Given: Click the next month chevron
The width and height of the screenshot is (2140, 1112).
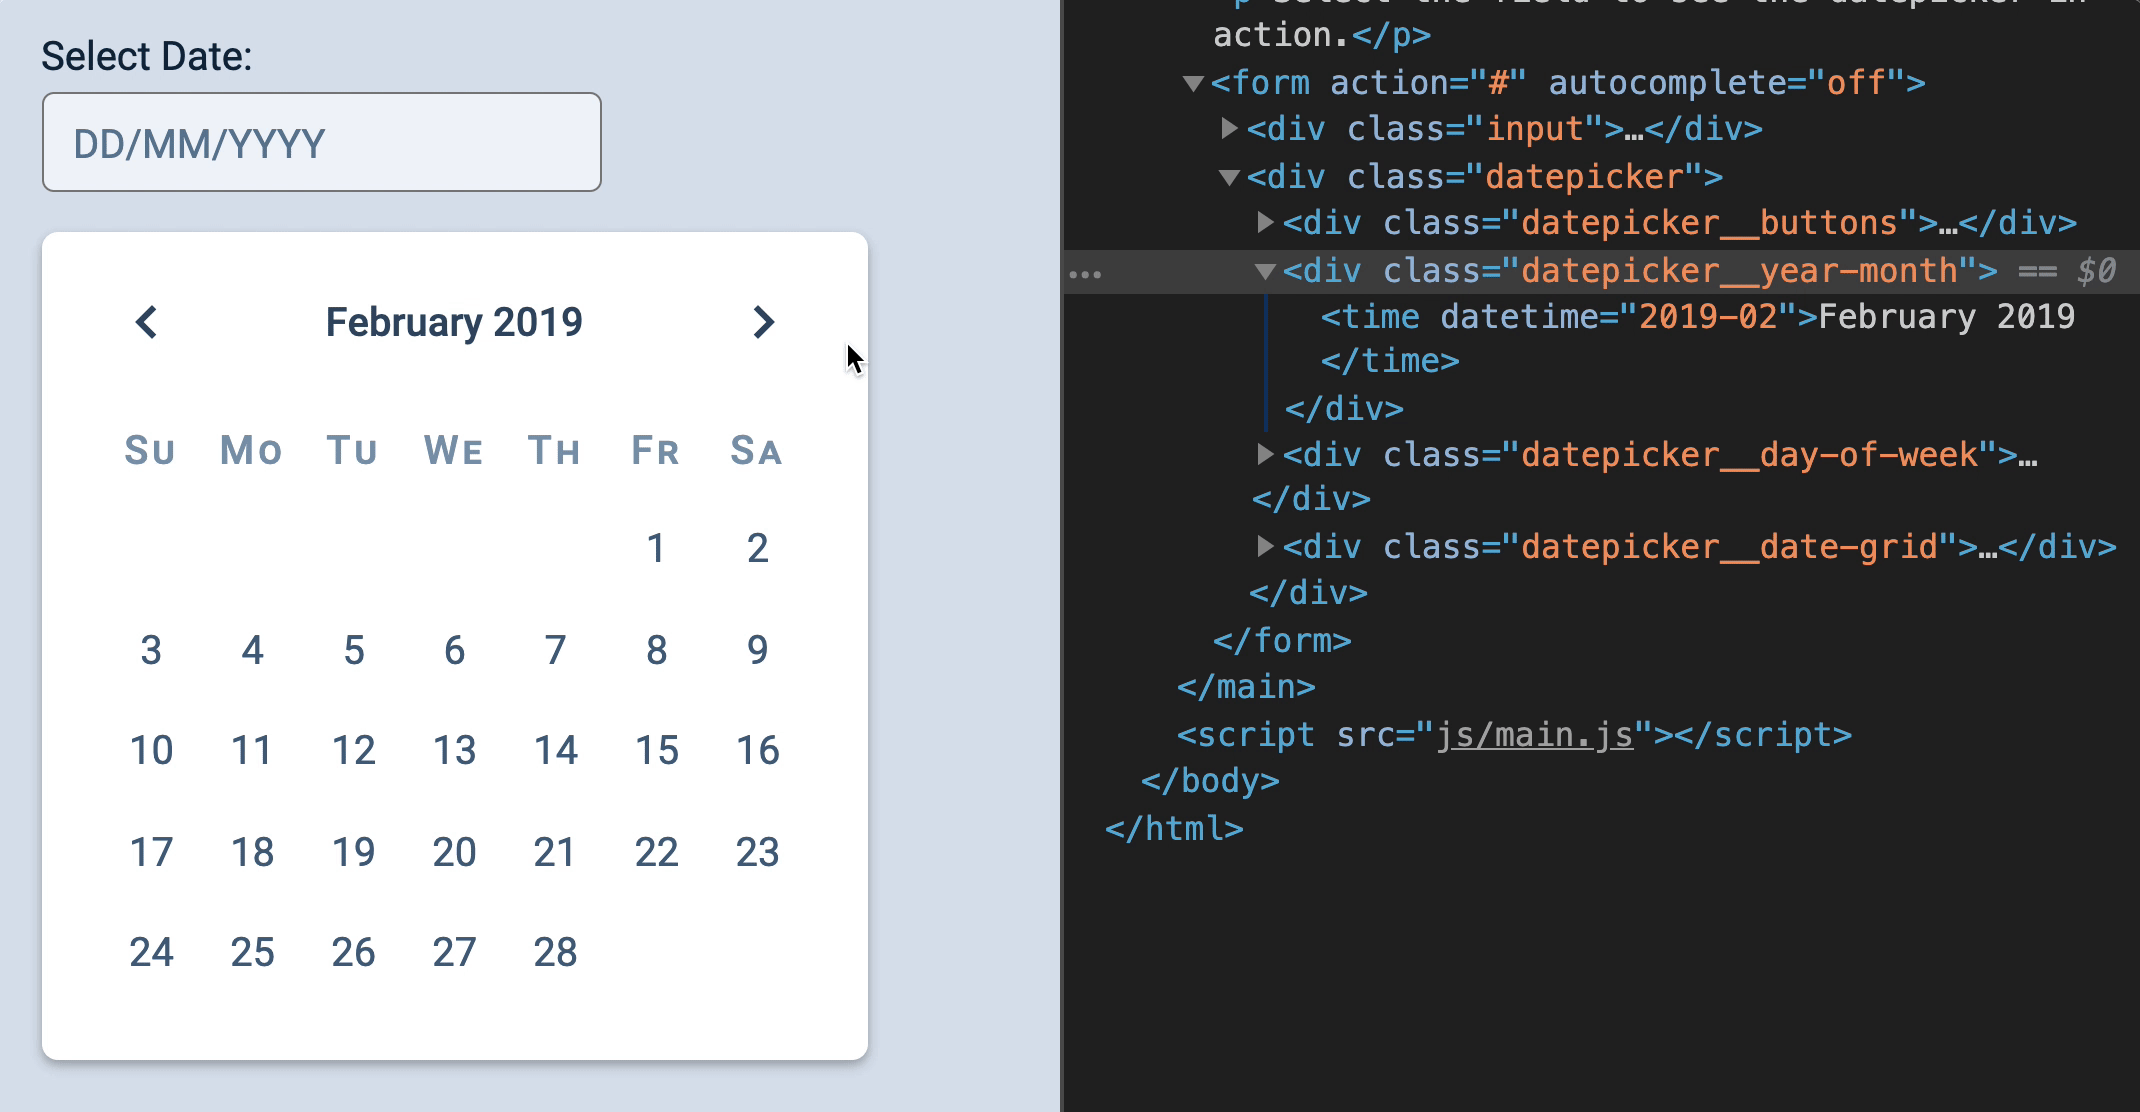Looking at the screenshot, I should pos(763,322).
